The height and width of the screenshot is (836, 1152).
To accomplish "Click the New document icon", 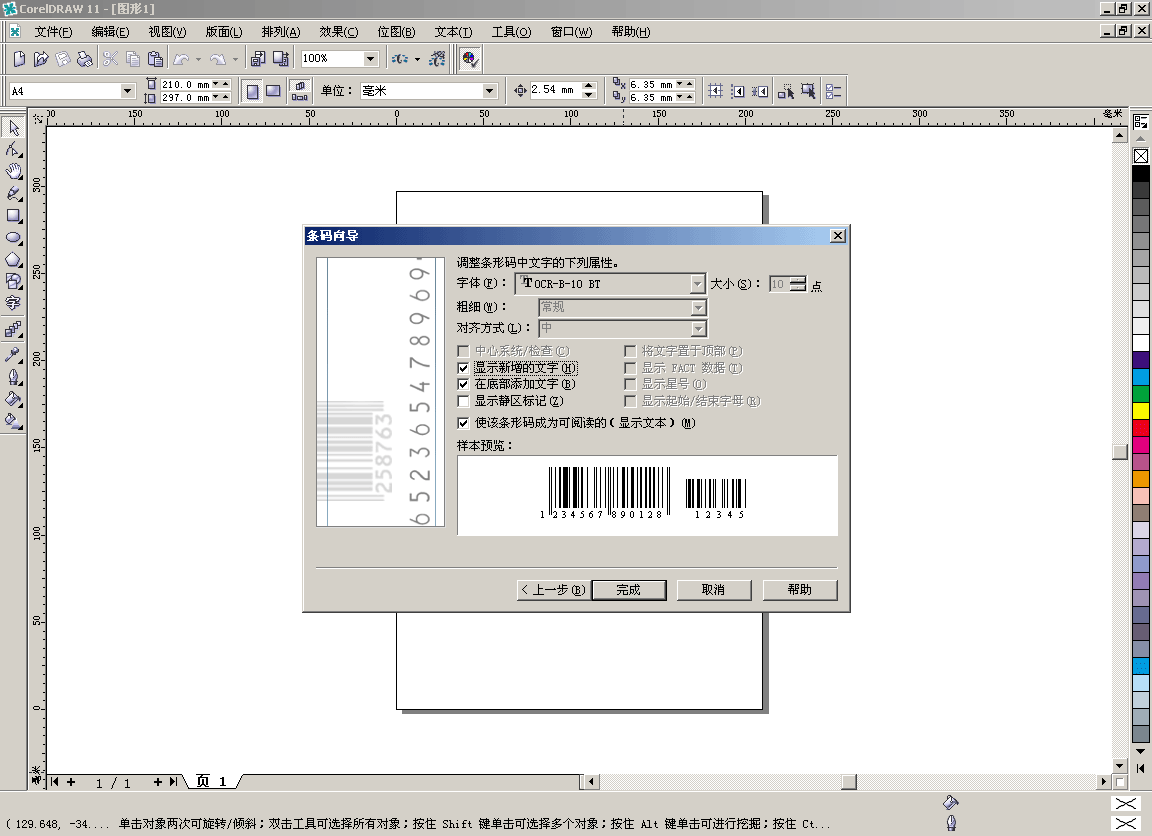I will coord(19,59).
